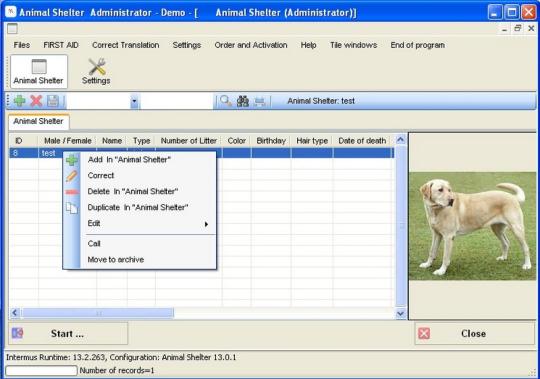The image size is (540, 379).
Task: Click the Start ... button
Action: tap(68, 333)
